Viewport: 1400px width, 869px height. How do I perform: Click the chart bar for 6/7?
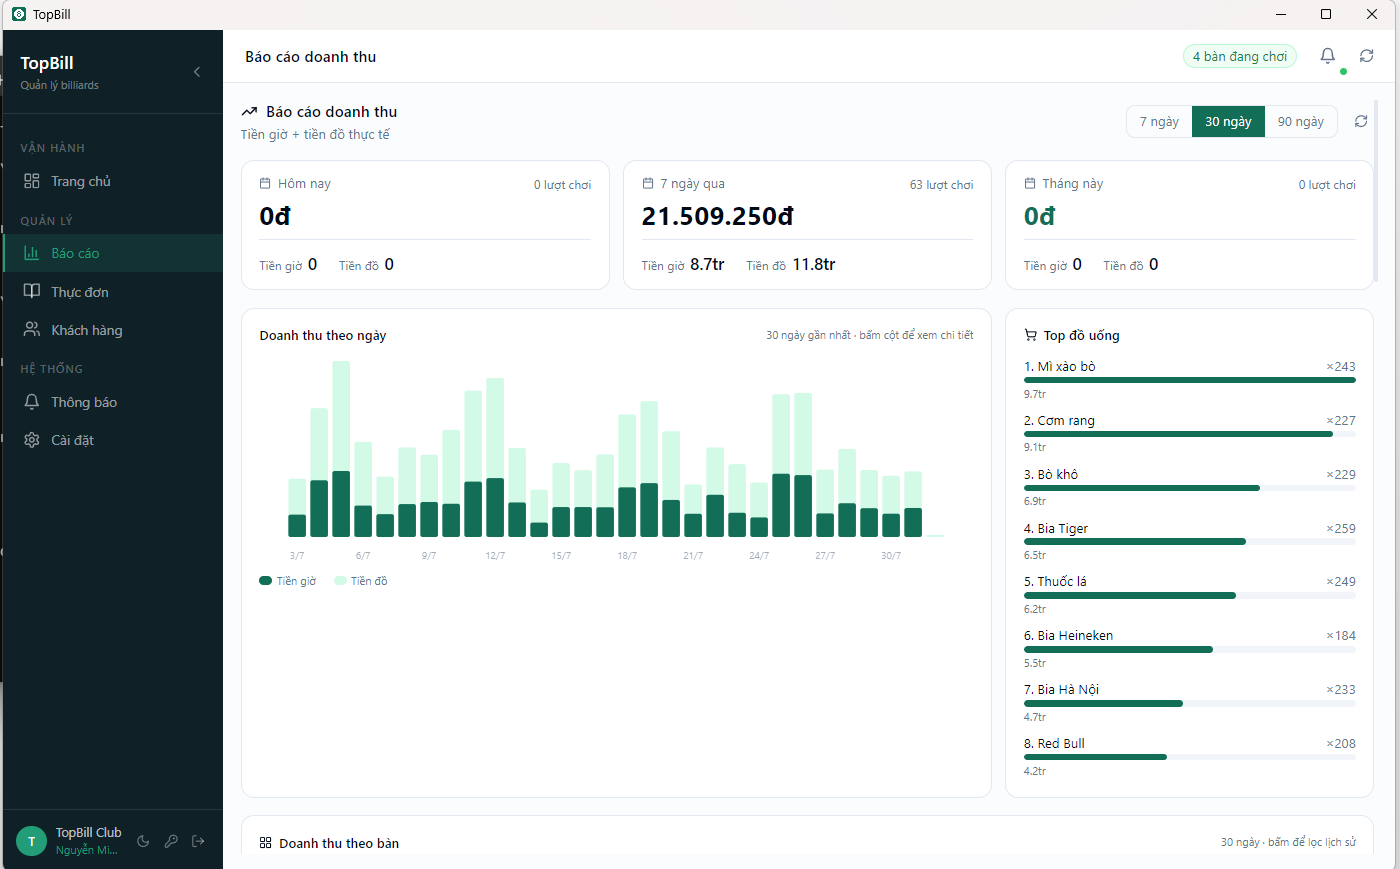pos(363,490)
